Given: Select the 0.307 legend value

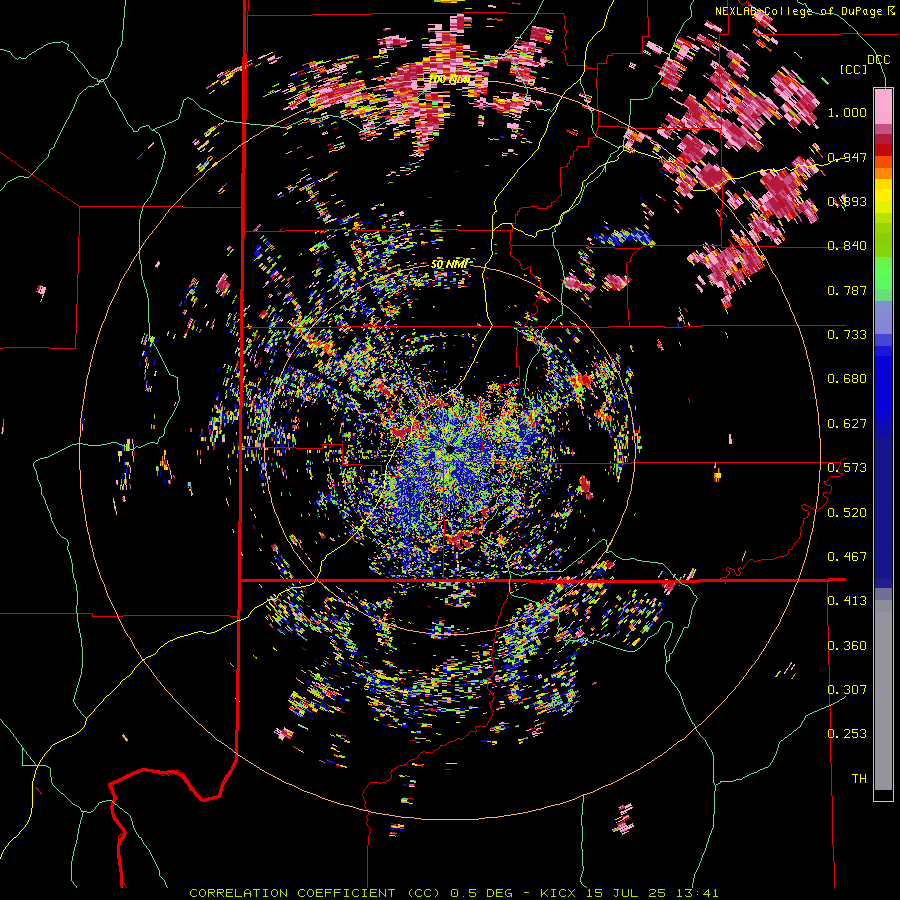Looking at the screenshot, I should pyautogui.click(x=847, y=690).
